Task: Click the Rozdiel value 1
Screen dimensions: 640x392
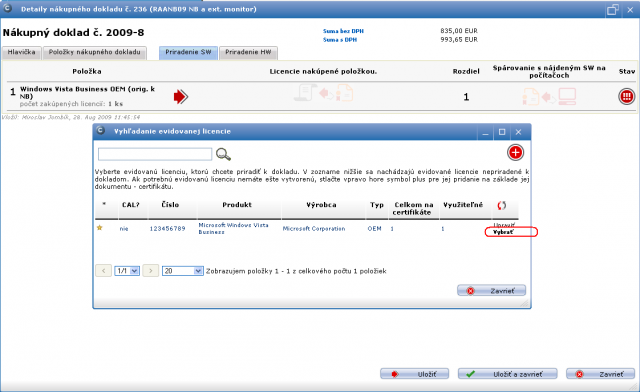Action: point(466,97)
